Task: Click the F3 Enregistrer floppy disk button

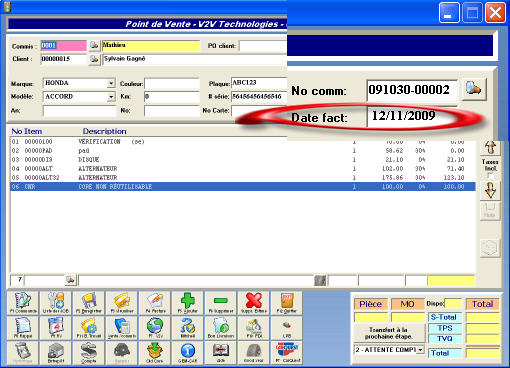Action: [x=89, y=303]
